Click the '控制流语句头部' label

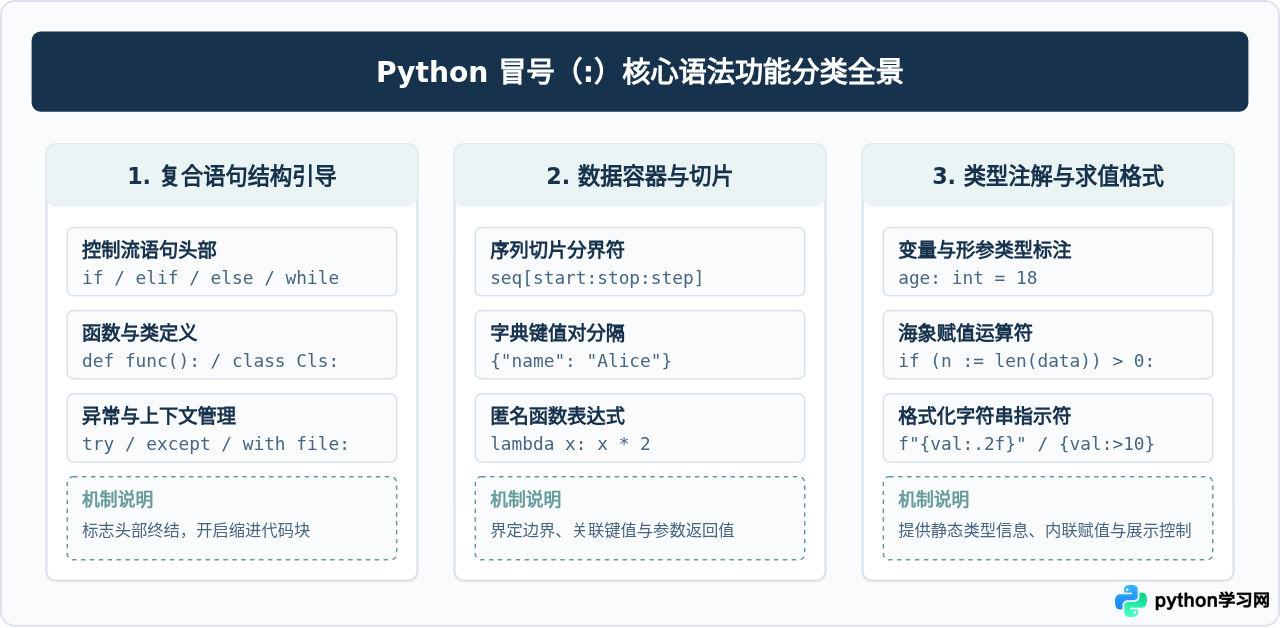149,250
